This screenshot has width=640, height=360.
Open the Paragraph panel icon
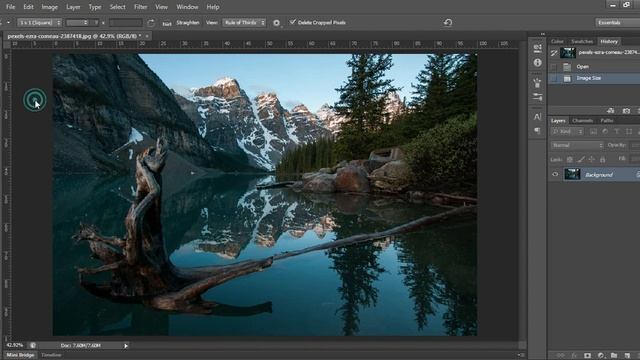537,131
